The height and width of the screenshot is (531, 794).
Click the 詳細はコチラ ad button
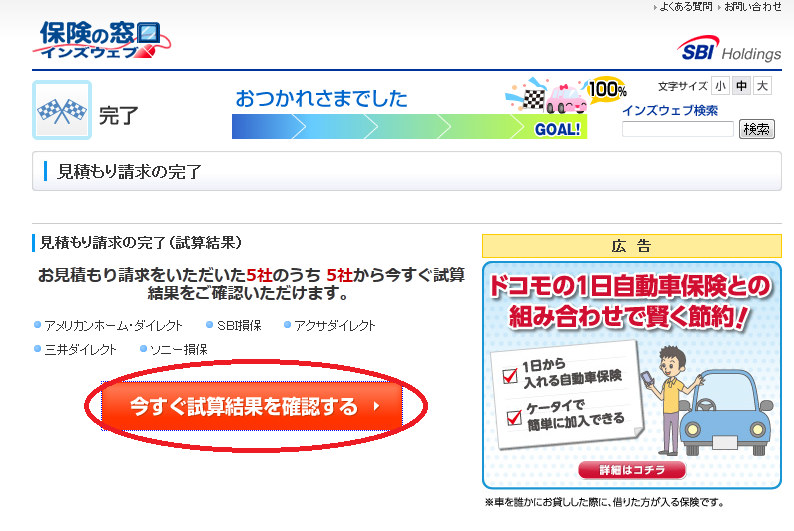click(632, 470)
